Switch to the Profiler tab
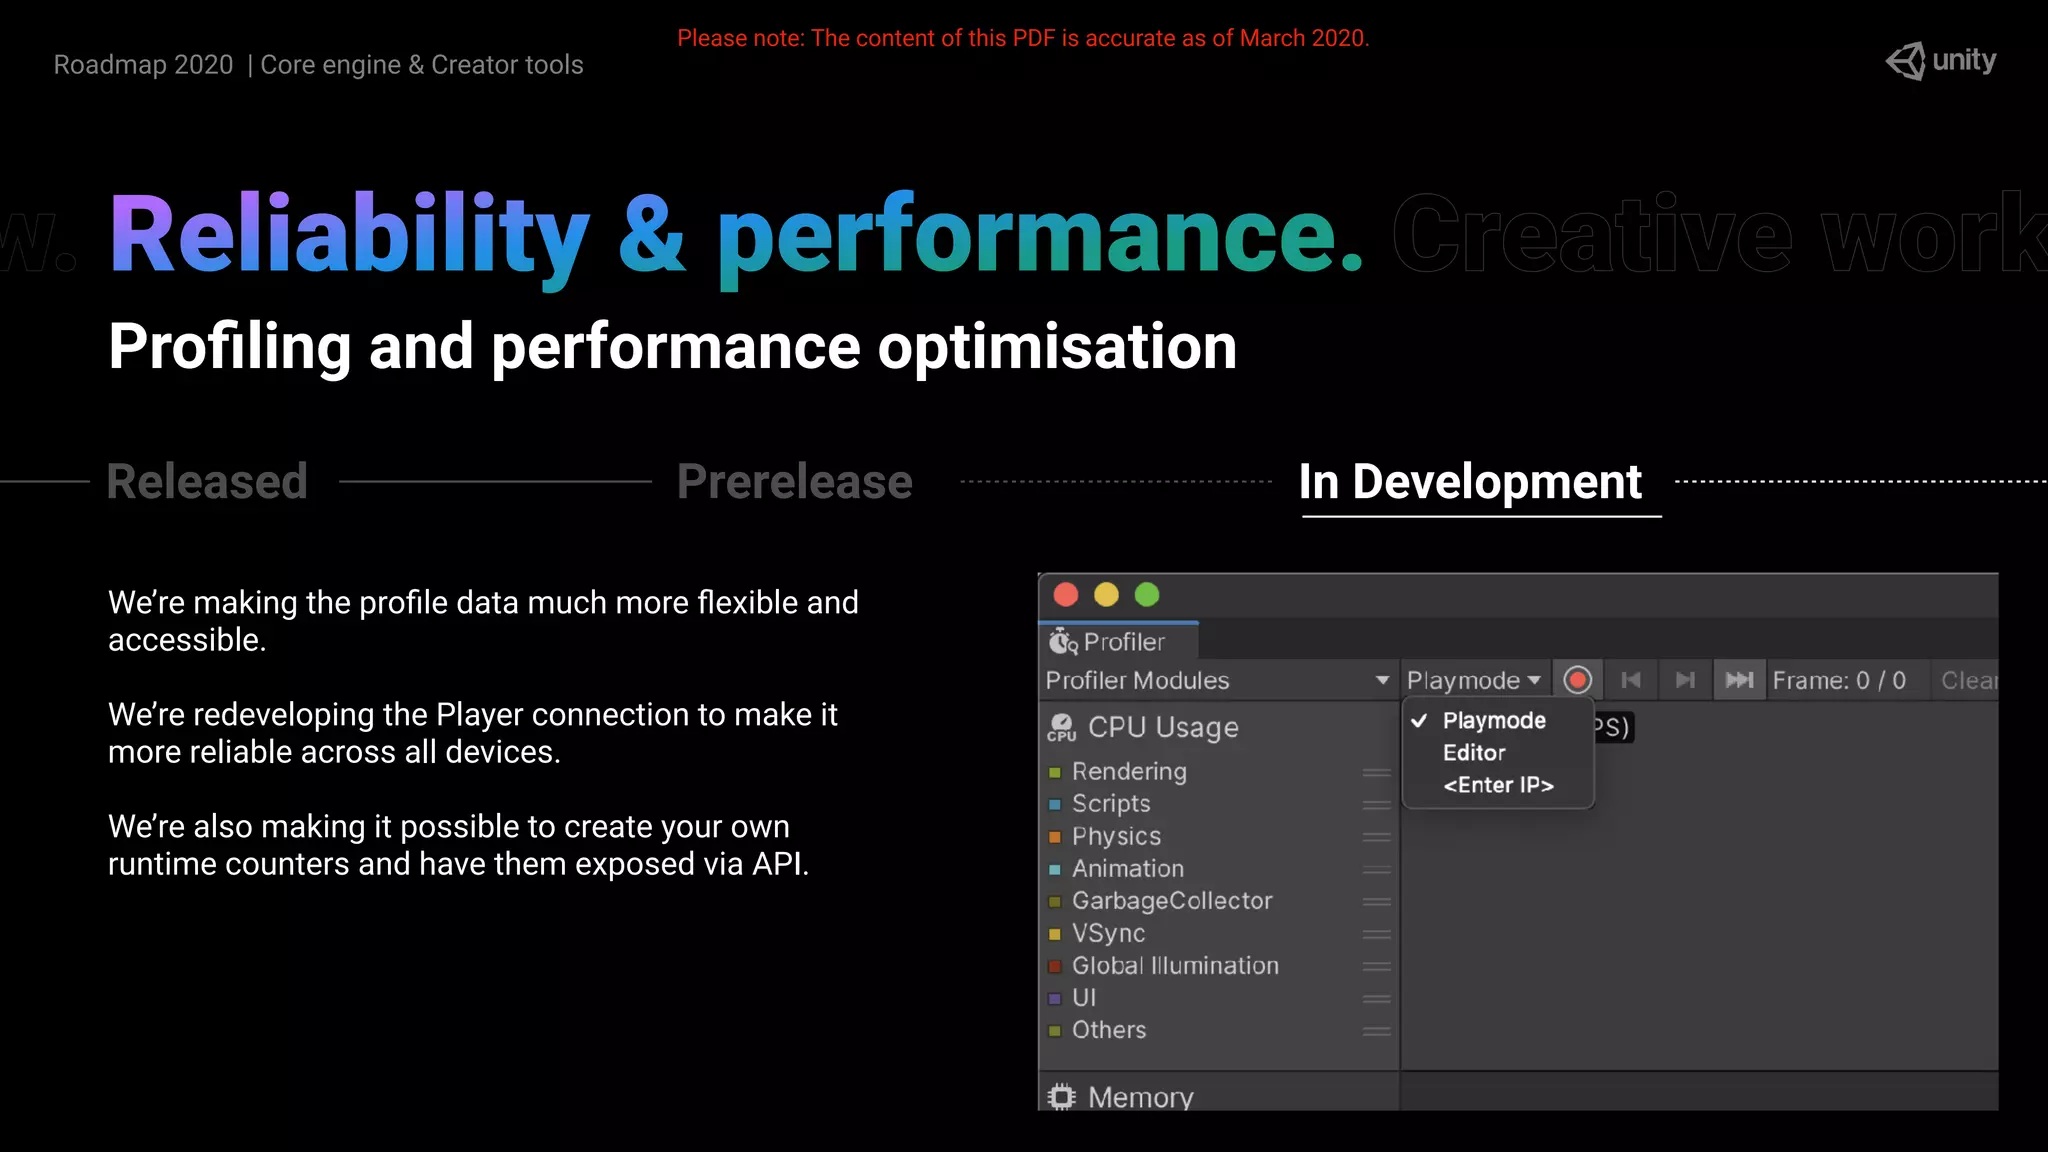 1118,641
